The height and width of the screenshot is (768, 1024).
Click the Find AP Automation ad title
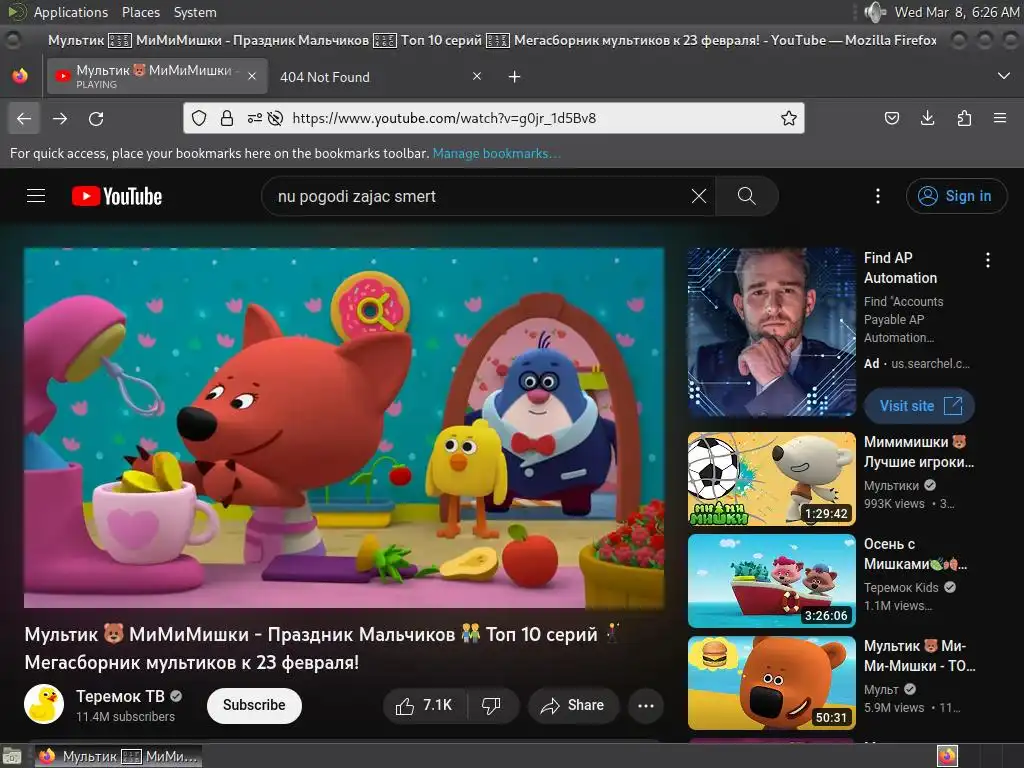(901, 268)
